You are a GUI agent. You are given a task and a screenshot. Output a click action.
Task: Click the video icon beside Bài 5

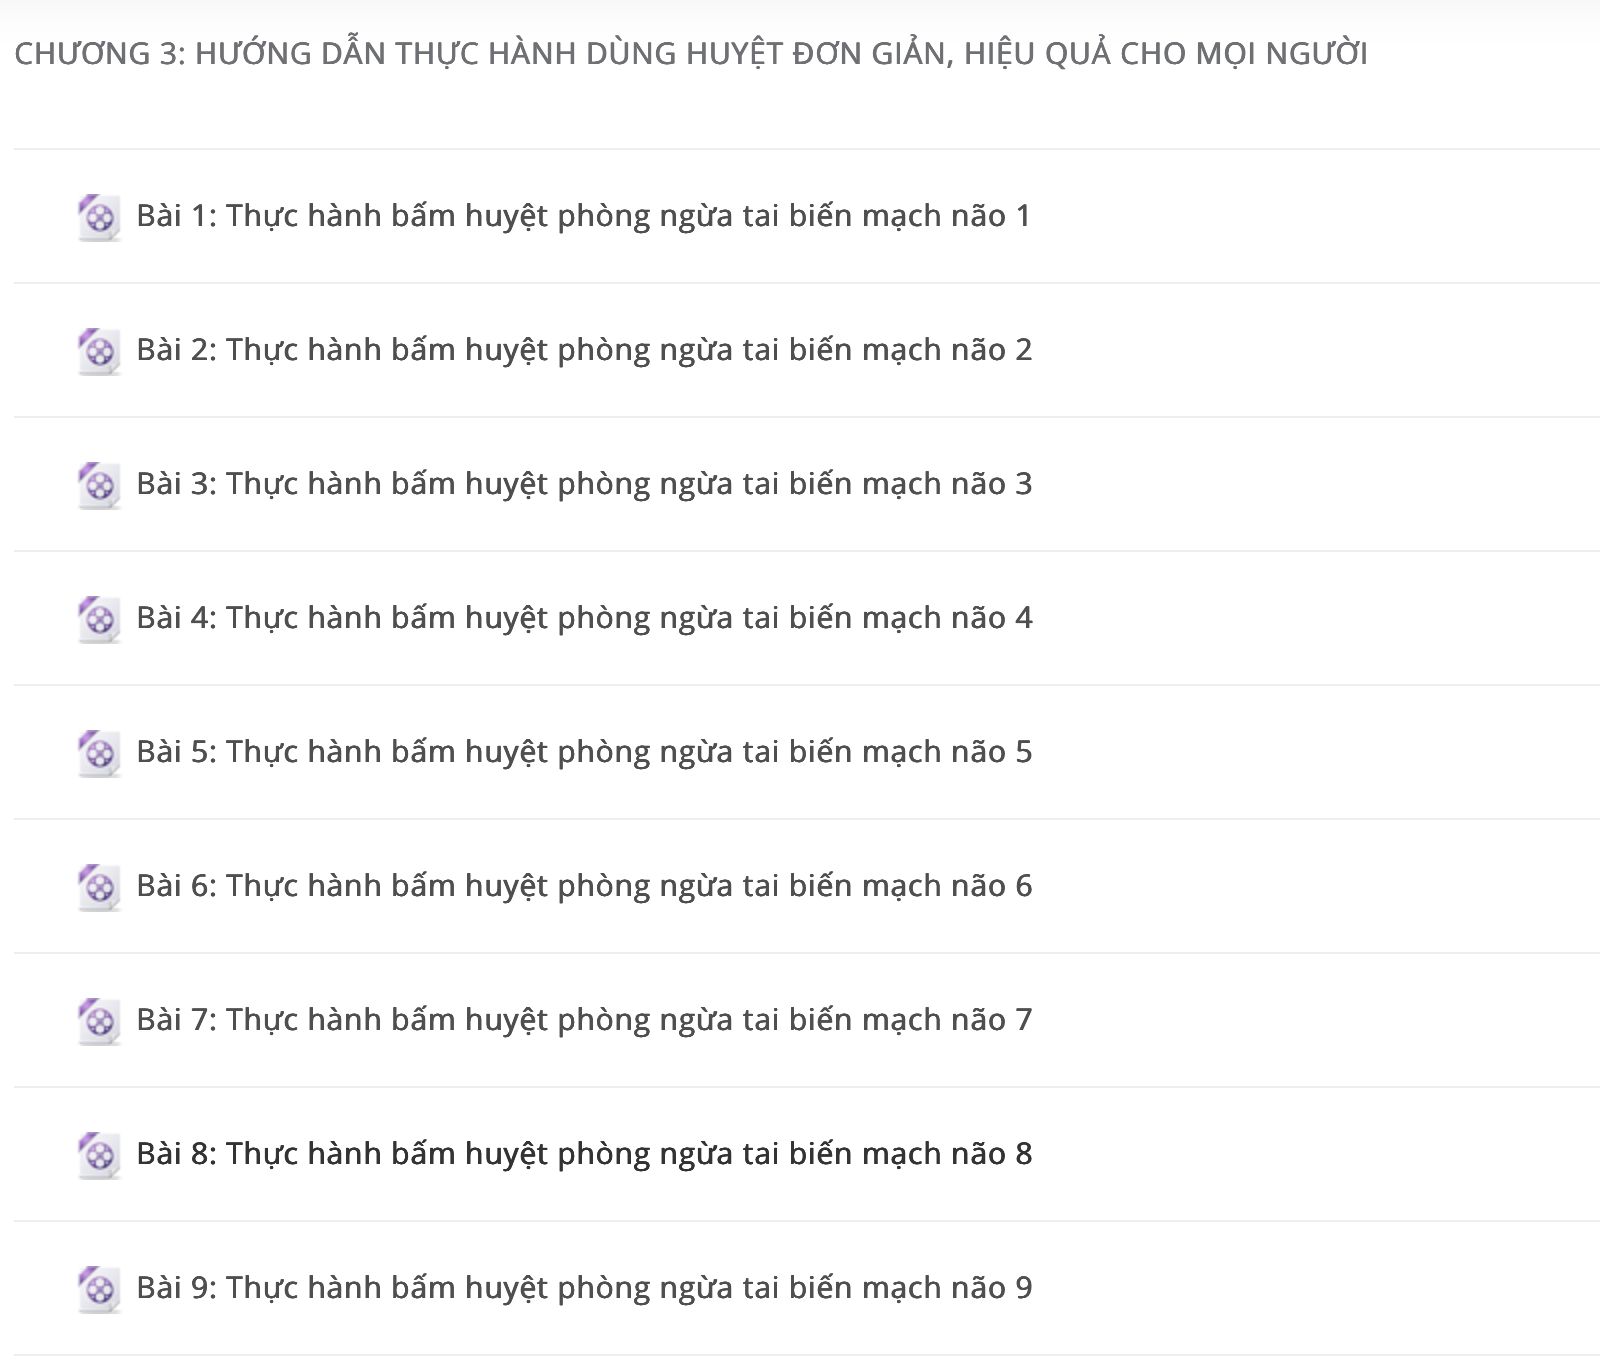tap(99, 753)
